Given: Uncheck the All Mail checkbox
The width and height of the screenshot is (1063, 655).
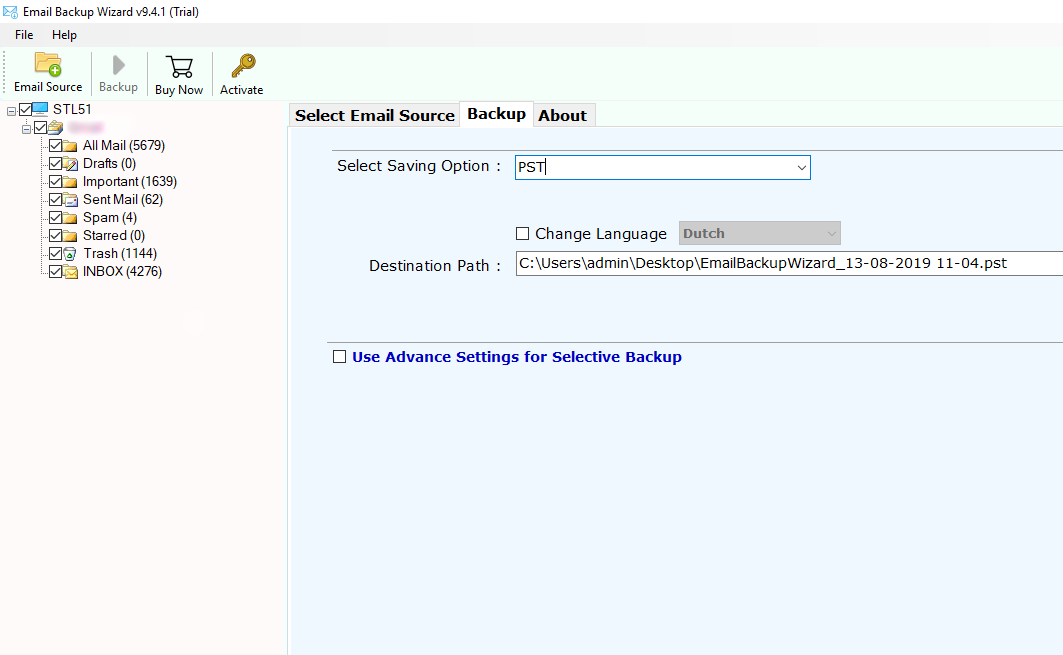Looking at the screenshot, I should click(56, 145).
